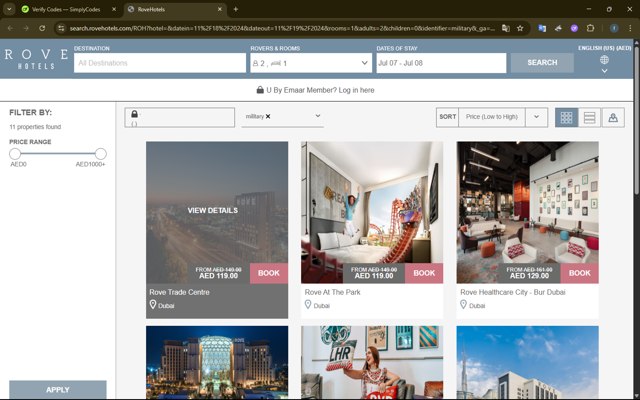Click location pin under Rove At The Park
Viewport: 640px width, 400px height.
[x=308, y=304]
